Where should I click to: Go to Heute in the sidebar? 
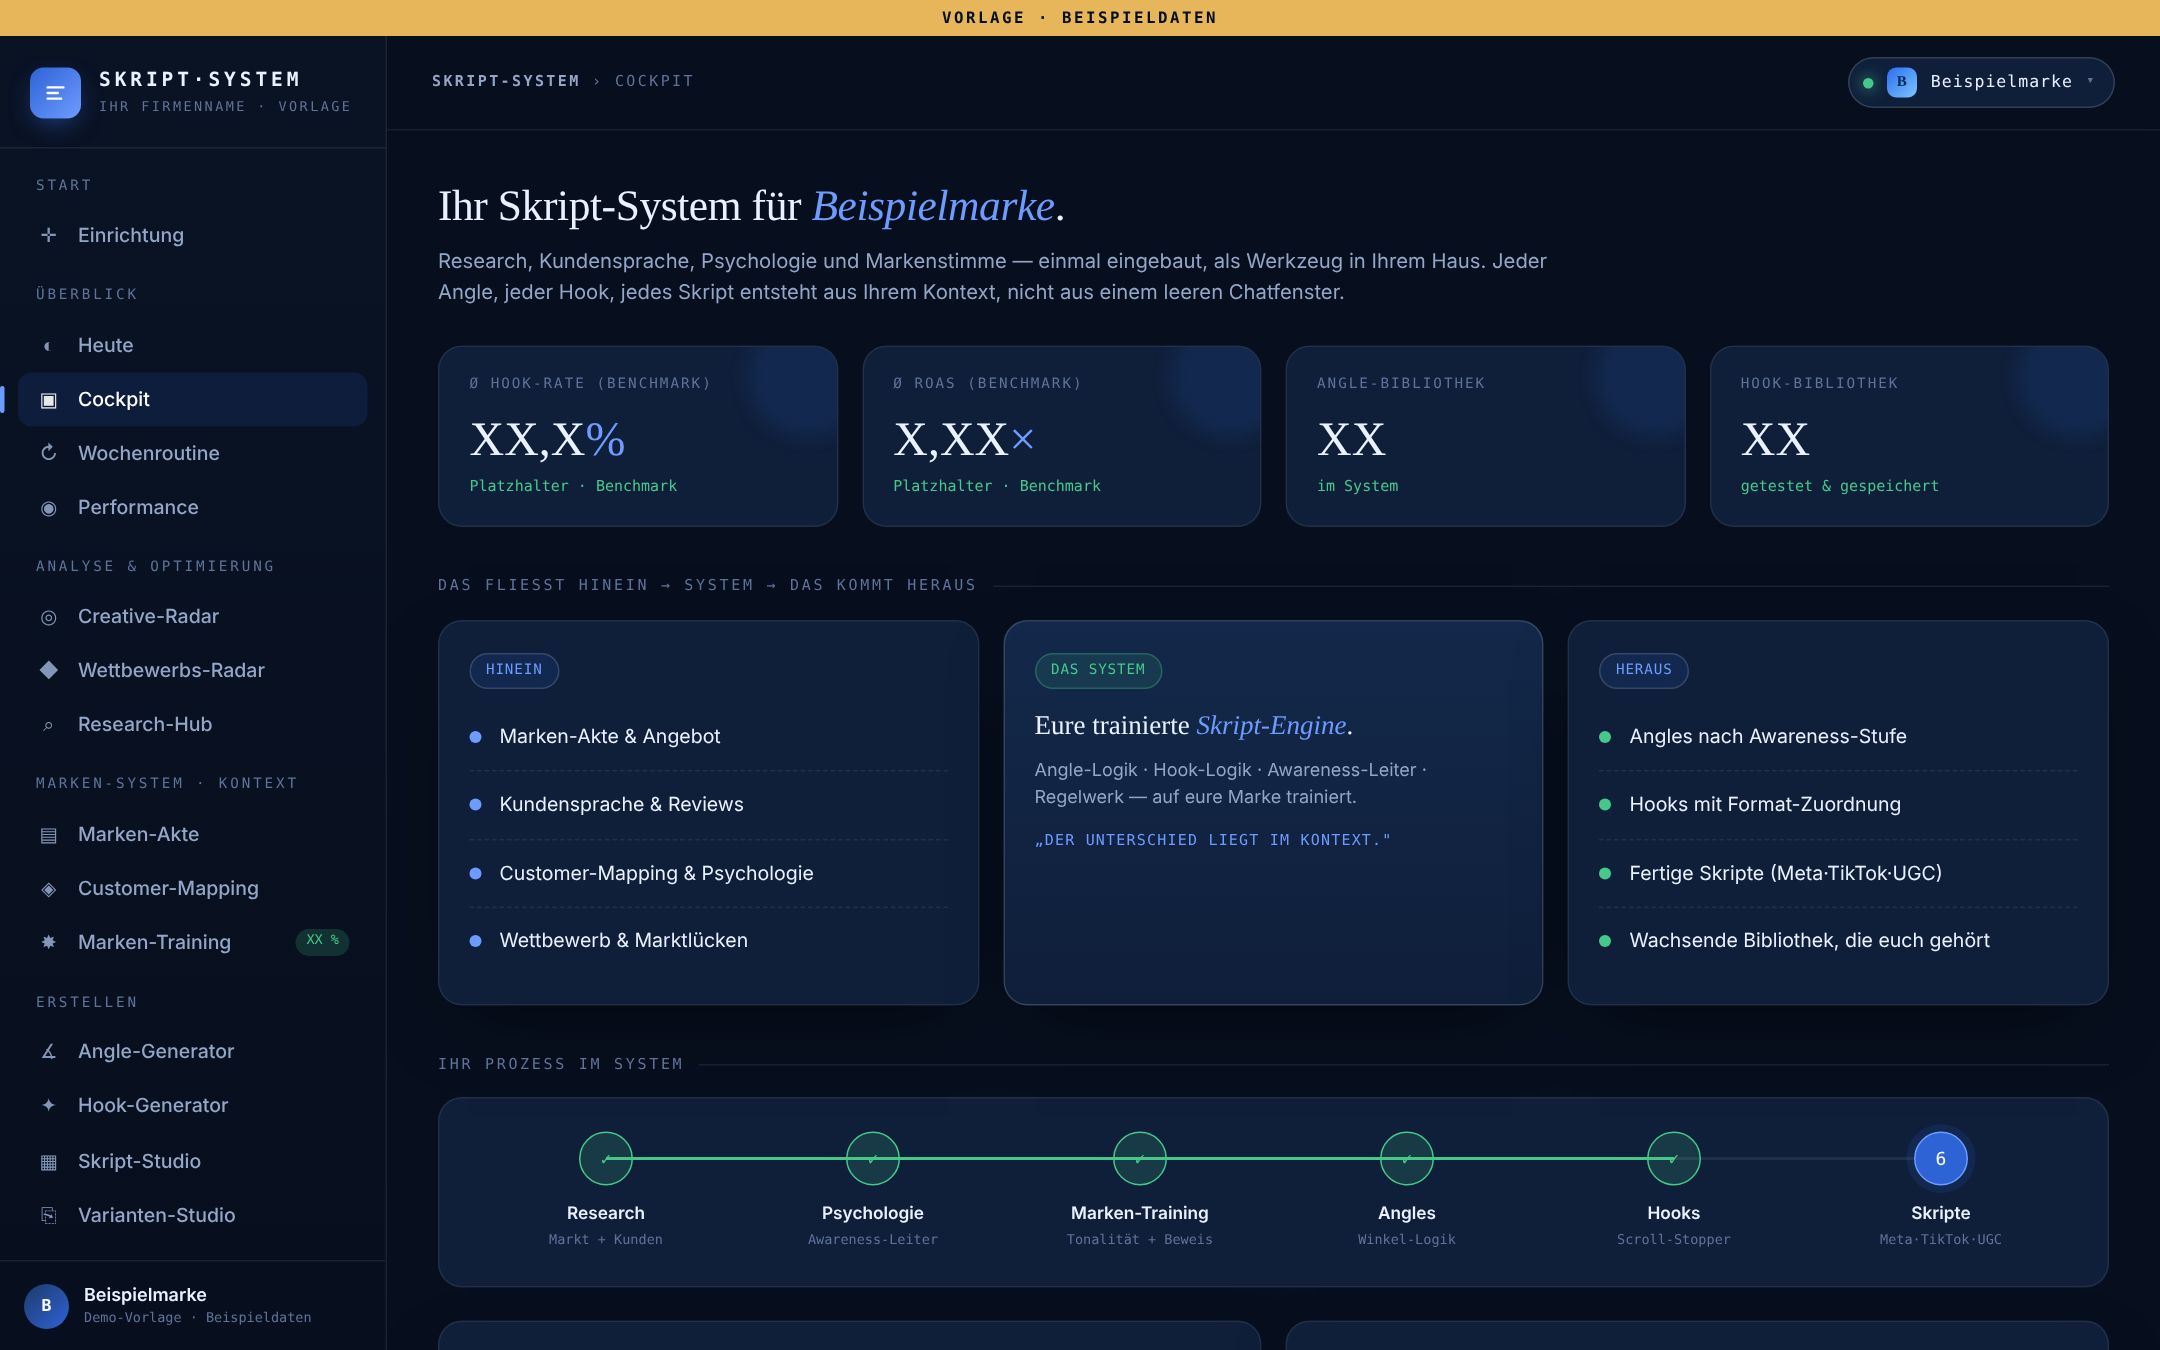tap(192, 345)
